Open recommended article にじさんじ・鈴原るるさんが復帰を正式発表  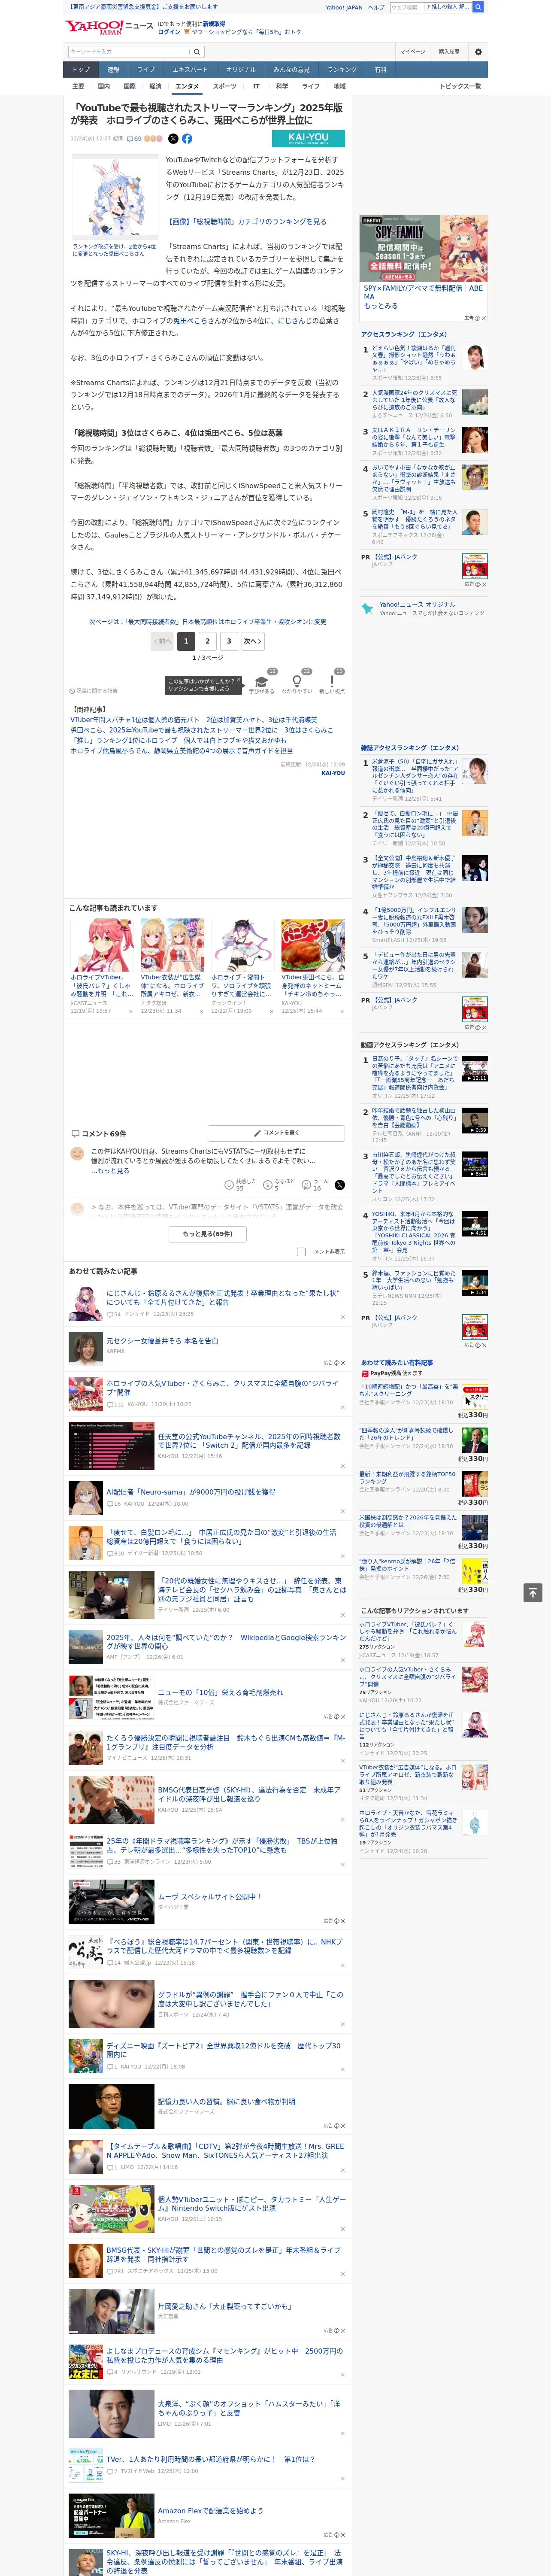(223, 1297)
